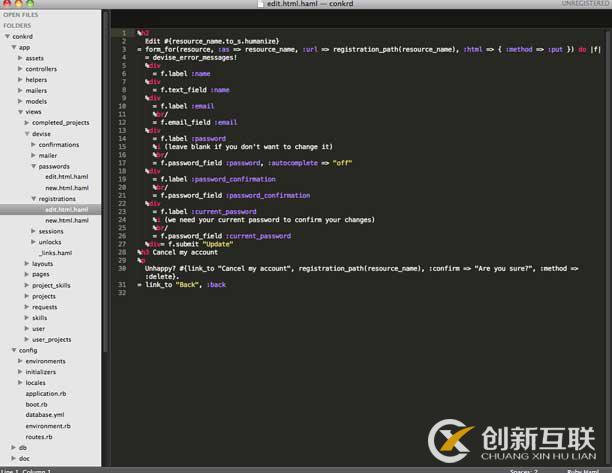Collapse the app folder
The height and width of the screenshot is (473, 612).
tap(14, 47)
